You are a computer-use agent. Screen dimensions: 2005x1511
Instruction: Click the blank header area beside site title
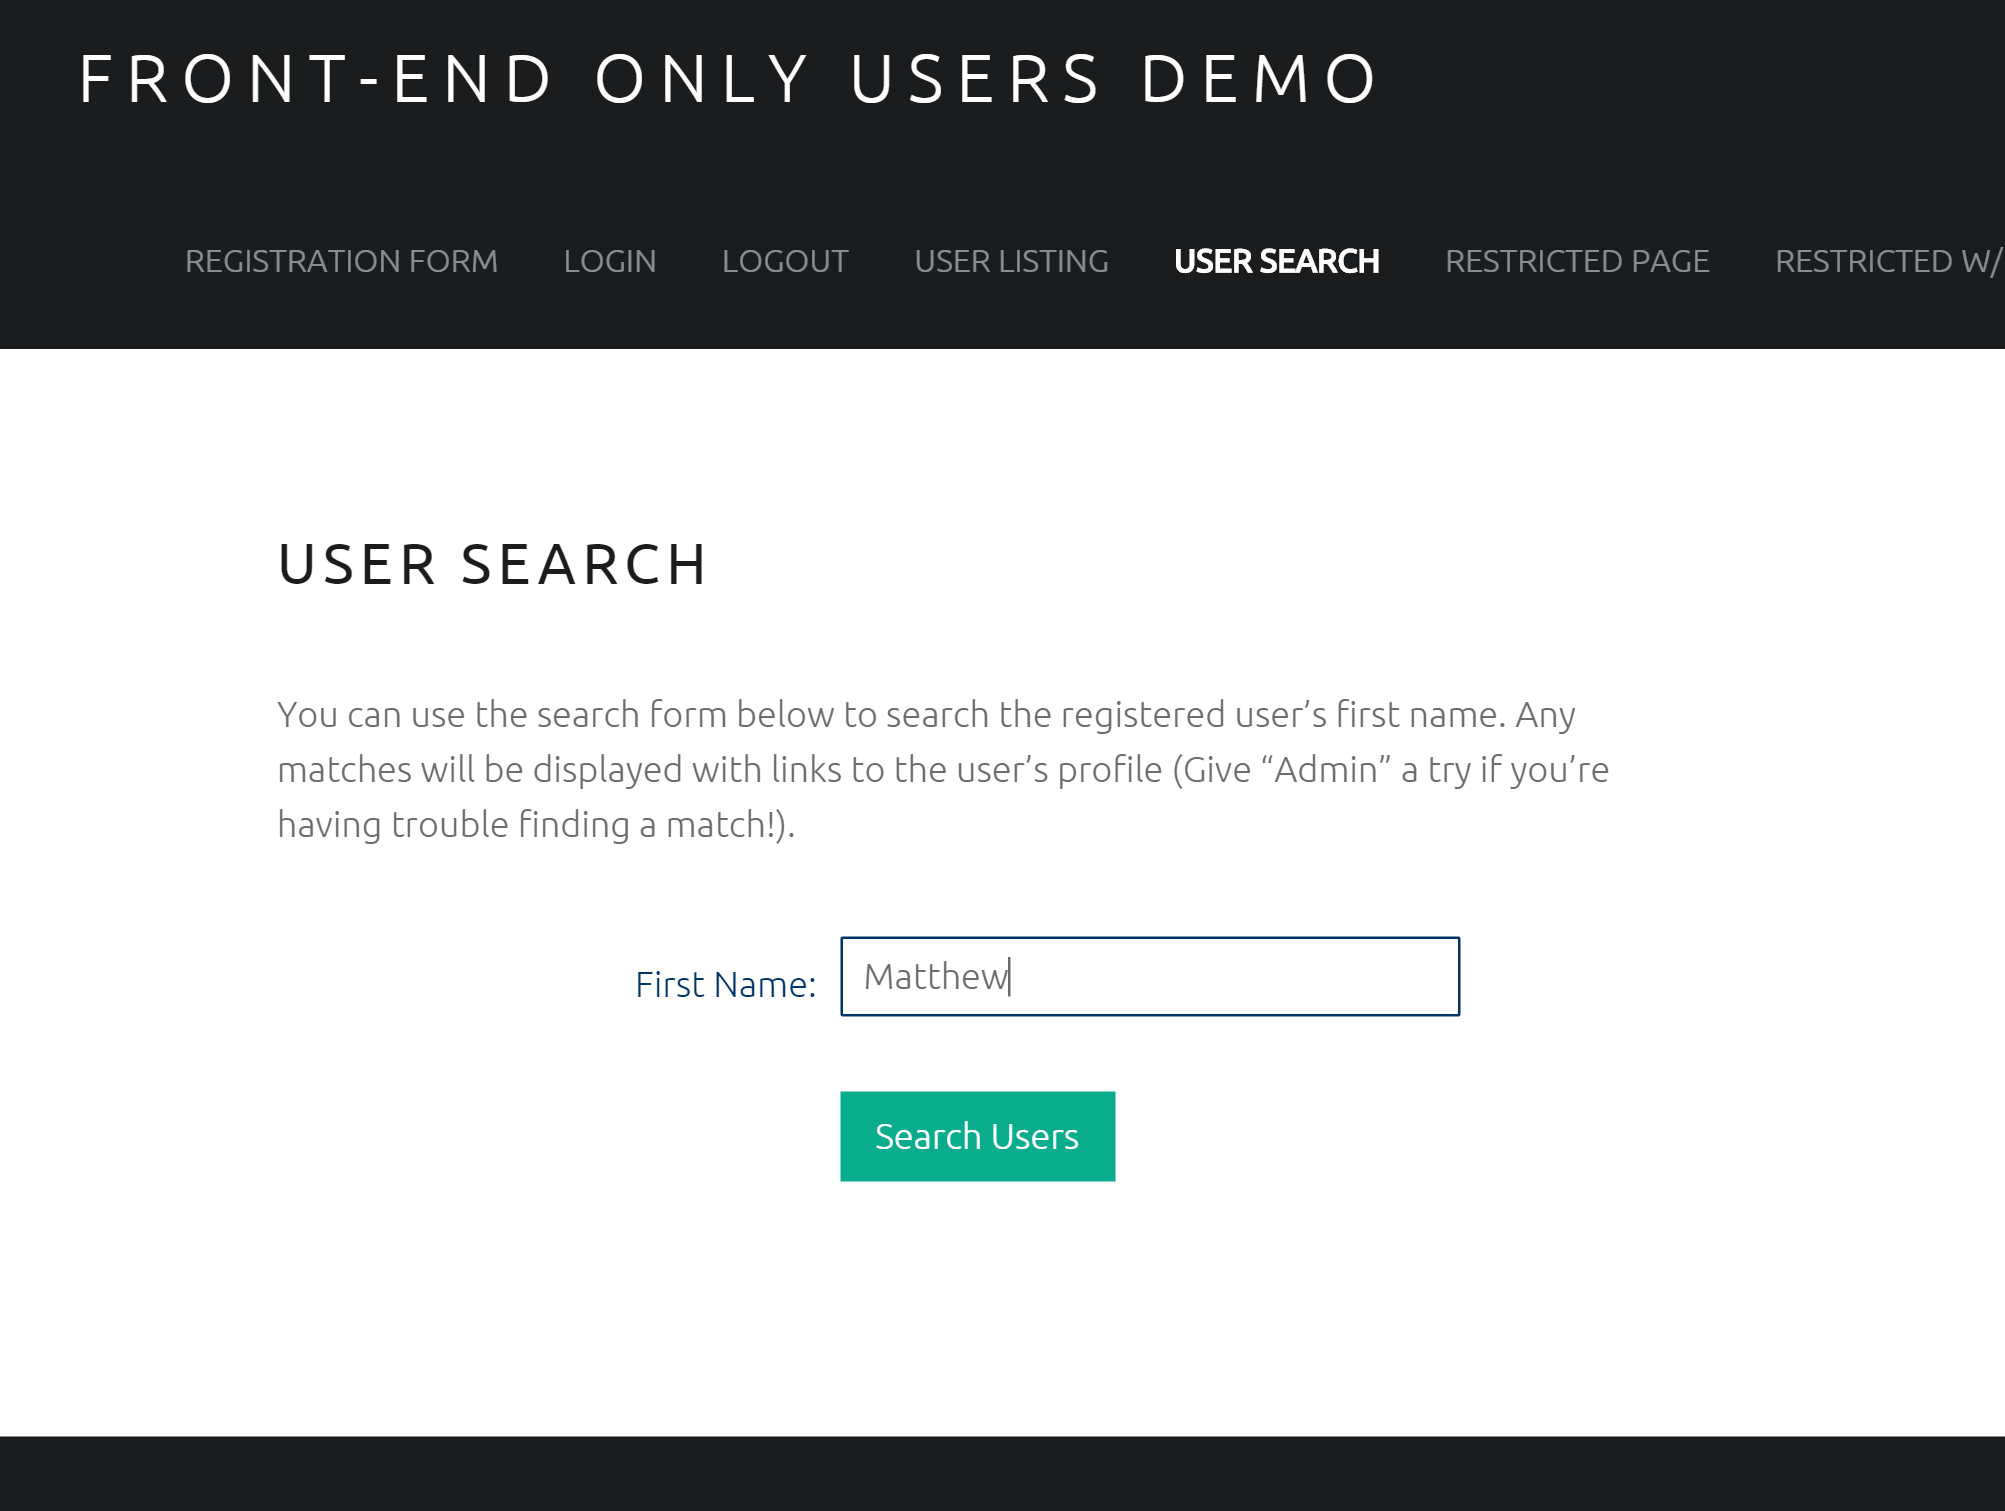1700,80
